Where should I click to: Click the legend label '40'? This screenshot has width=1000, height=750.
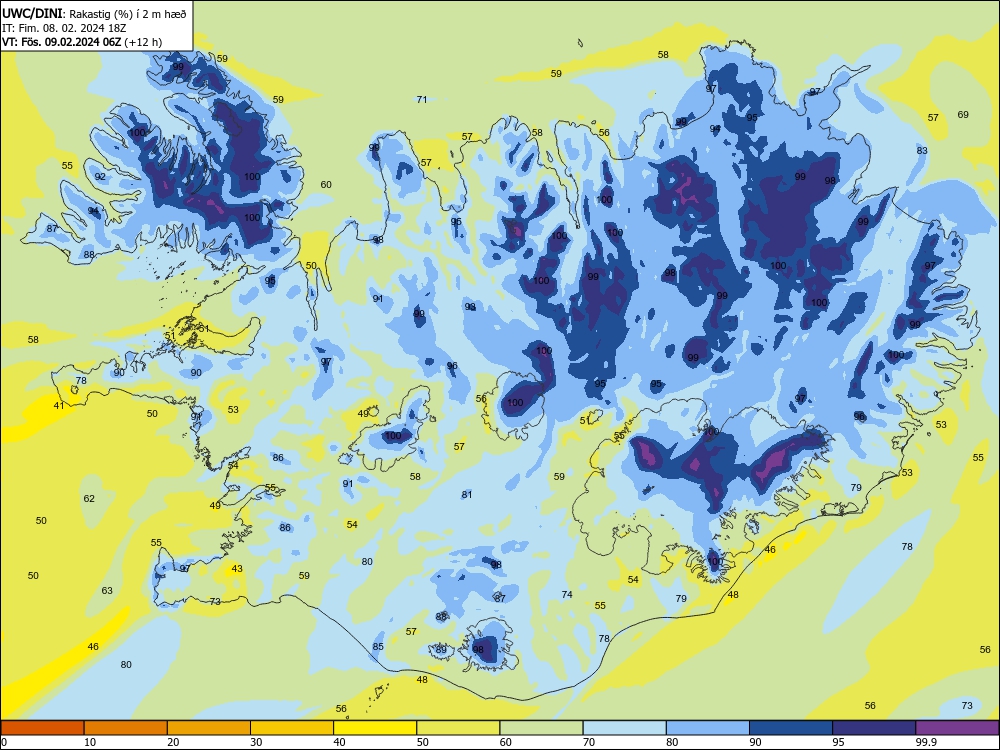point(339,742)
